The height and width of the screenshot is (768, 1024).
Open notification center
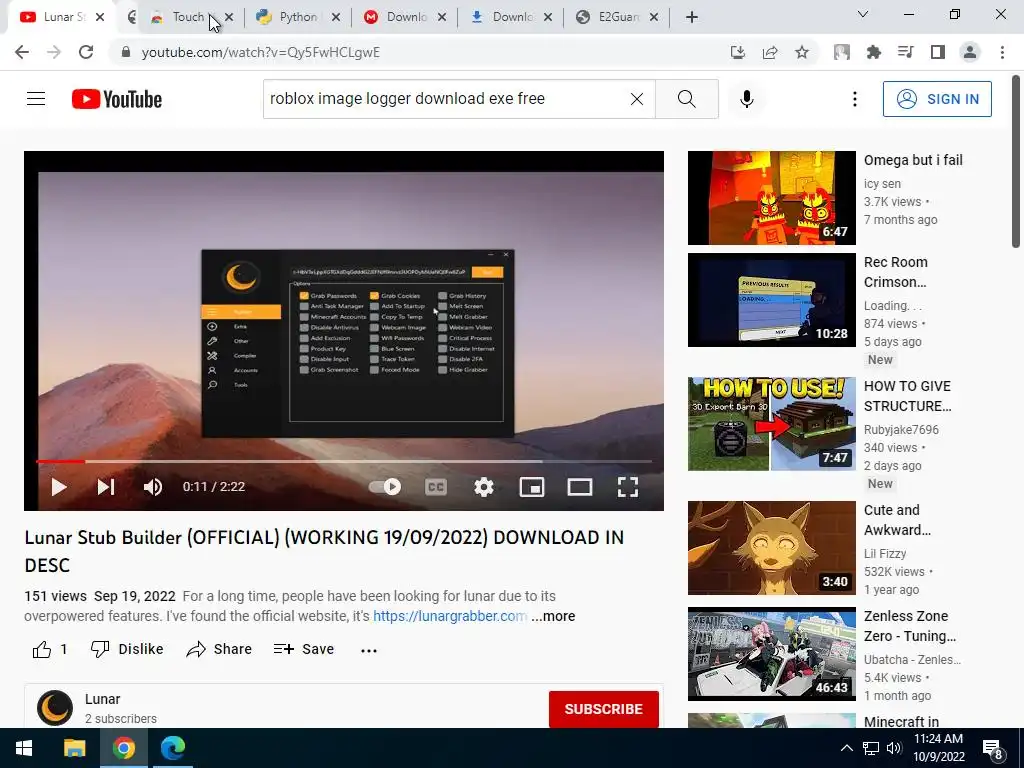pos(993,748)
